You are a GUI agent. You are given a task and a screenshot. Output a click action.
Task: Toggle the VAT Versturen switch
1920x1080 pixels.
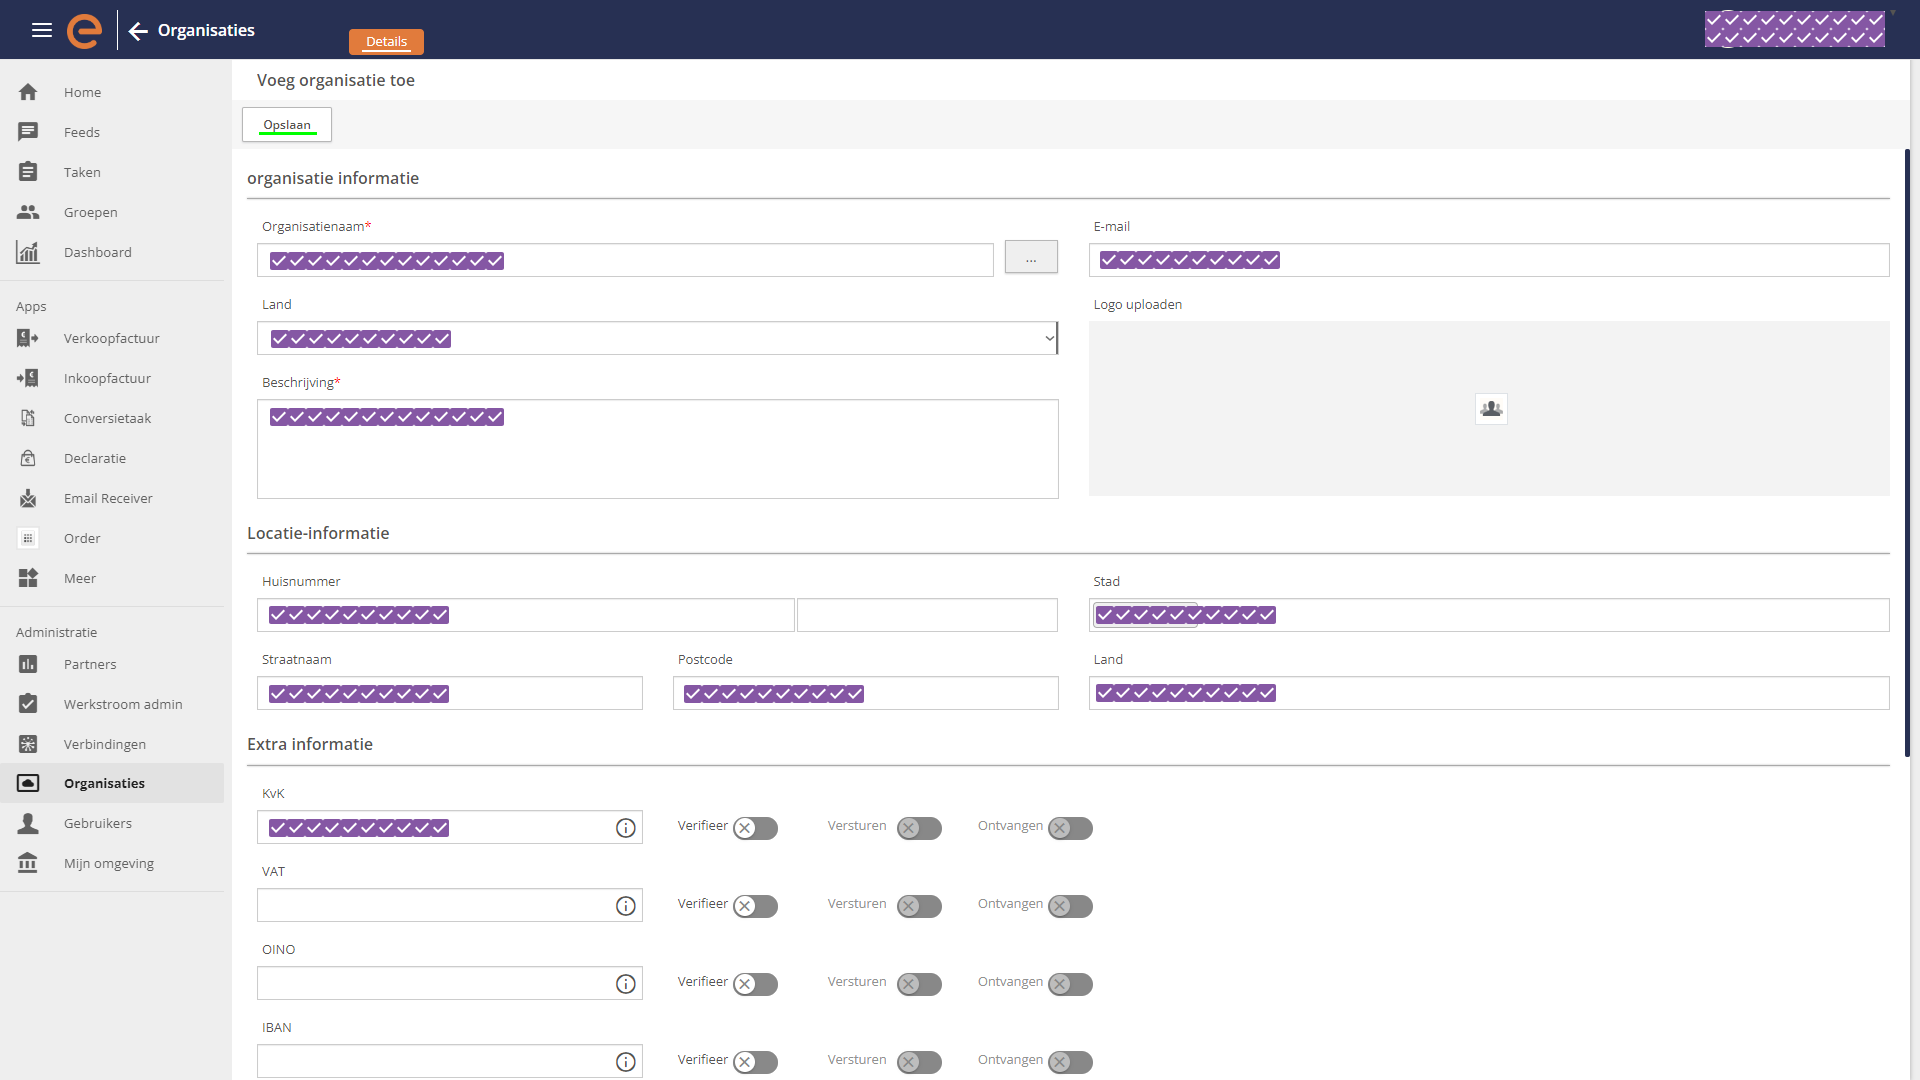[919, 906]
